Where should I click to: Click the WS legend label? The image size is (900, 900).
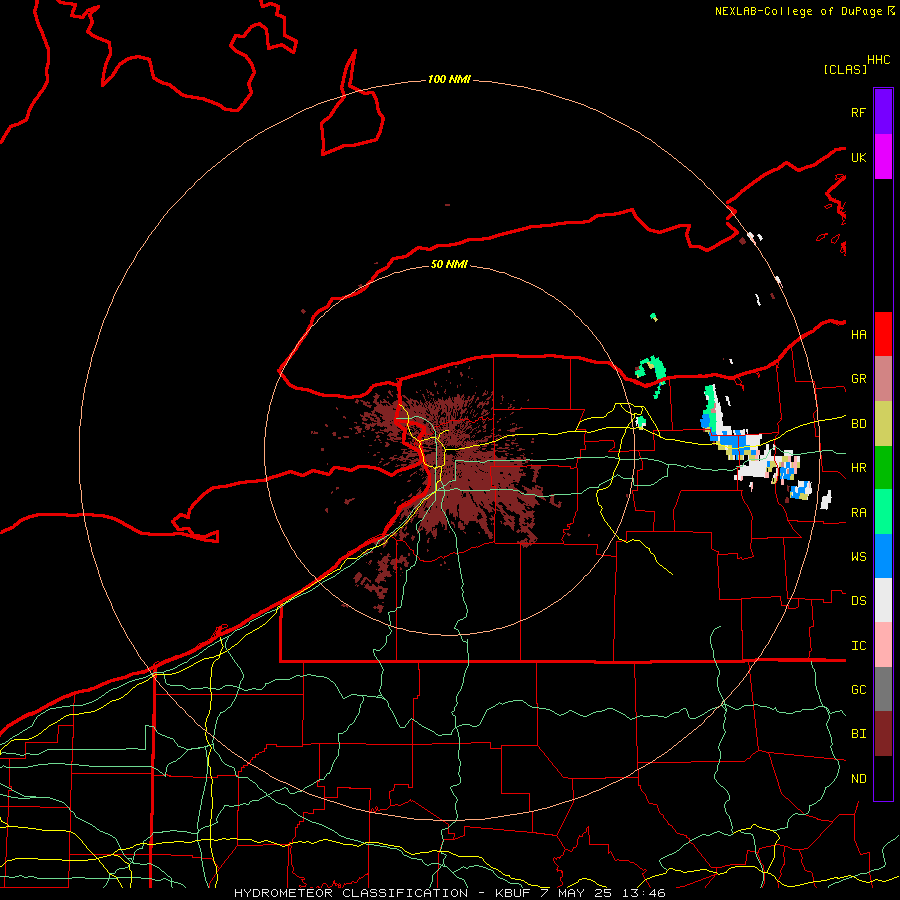click(858, 557)
